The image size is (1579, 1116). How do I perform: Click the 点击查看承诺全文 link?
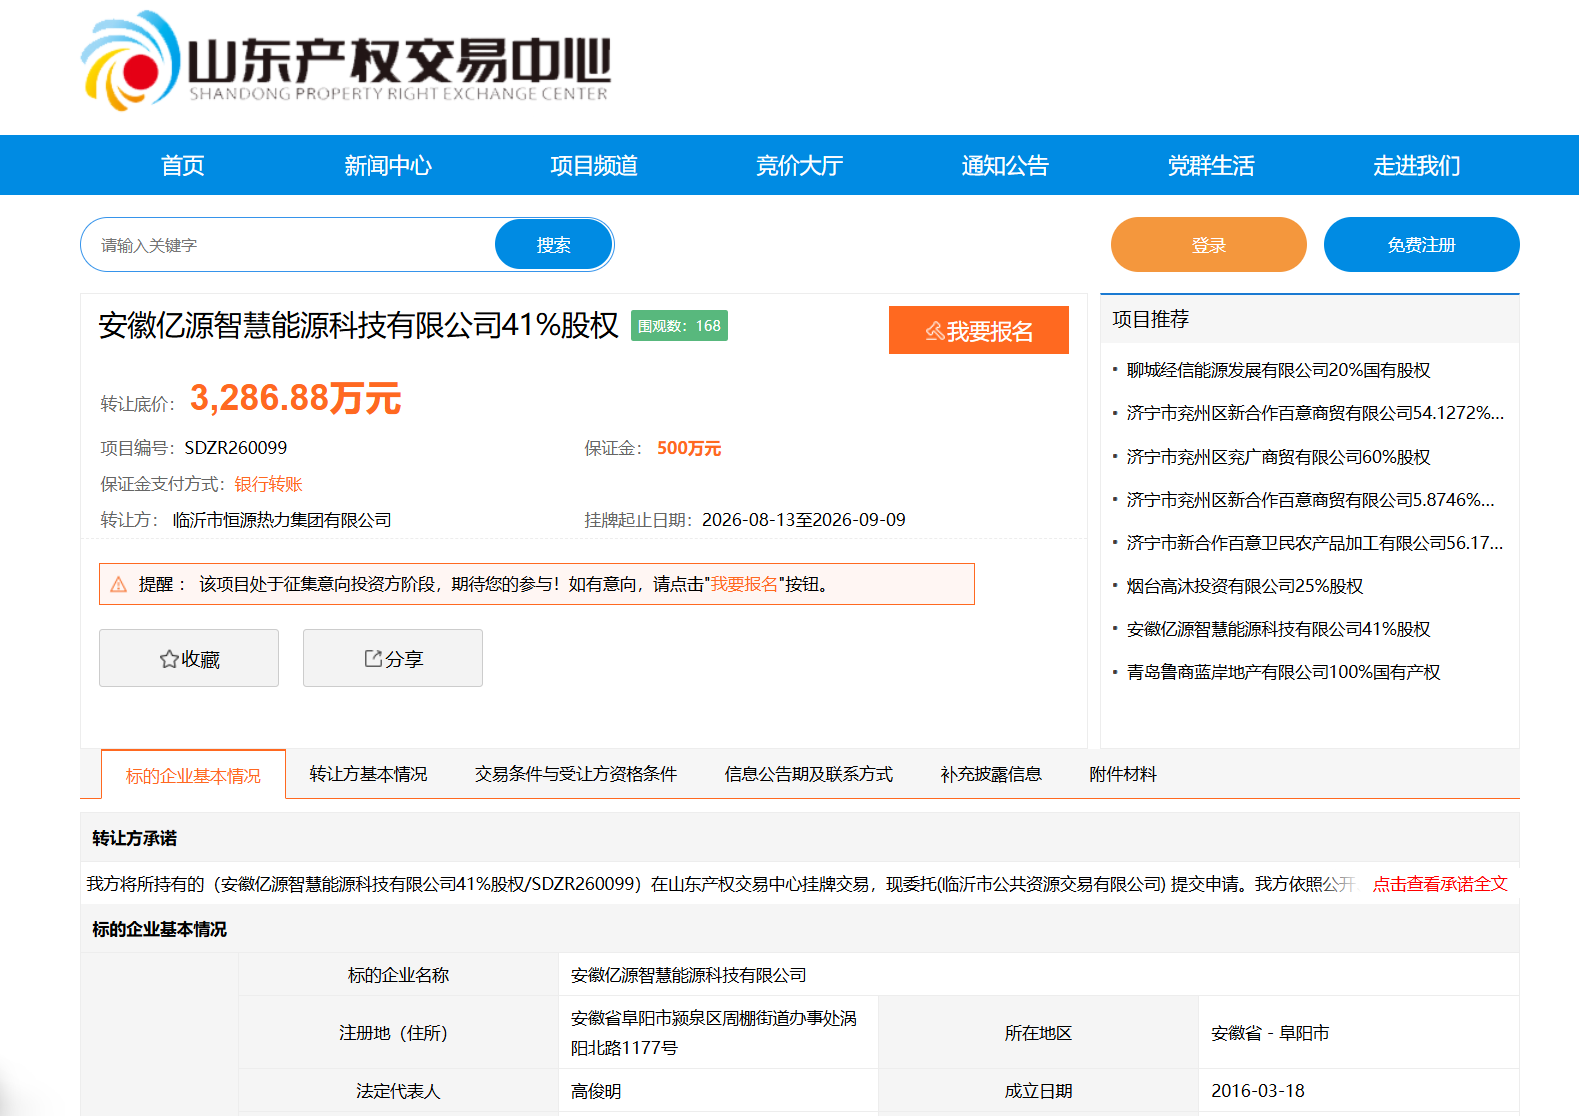[x=1440, y=884]
